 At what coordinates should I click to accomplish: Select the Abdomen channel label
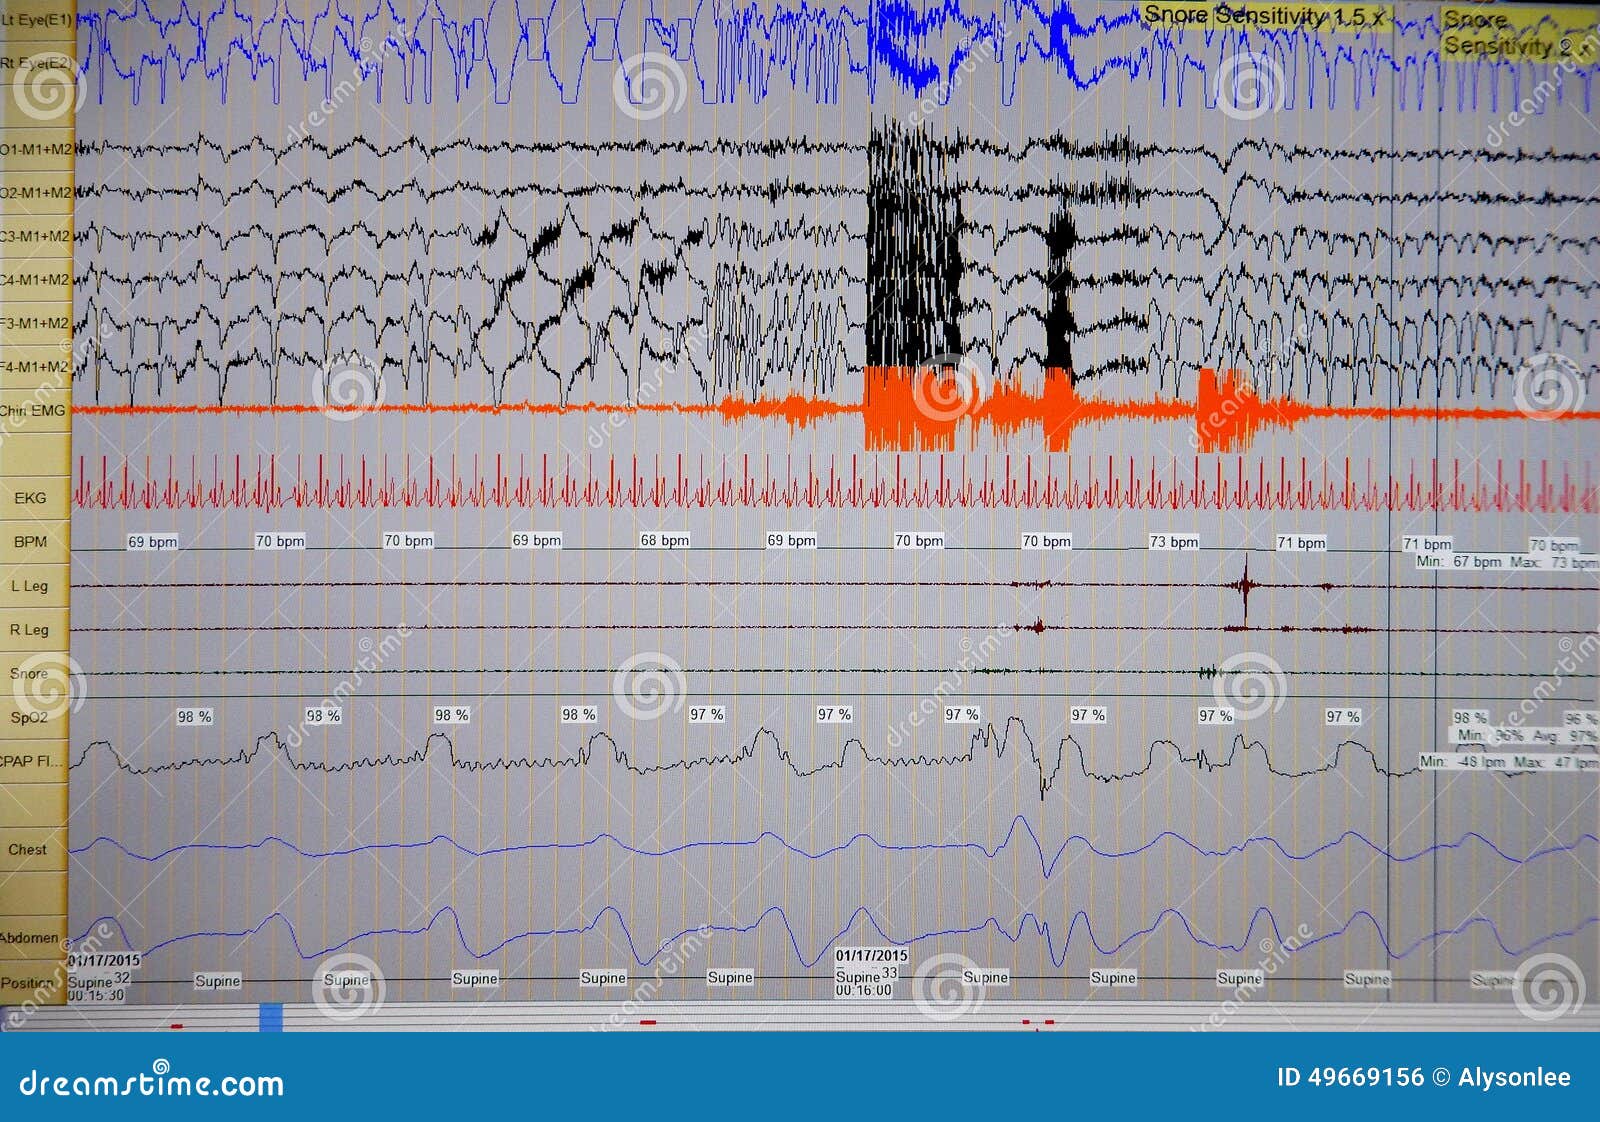pos(29,937)
